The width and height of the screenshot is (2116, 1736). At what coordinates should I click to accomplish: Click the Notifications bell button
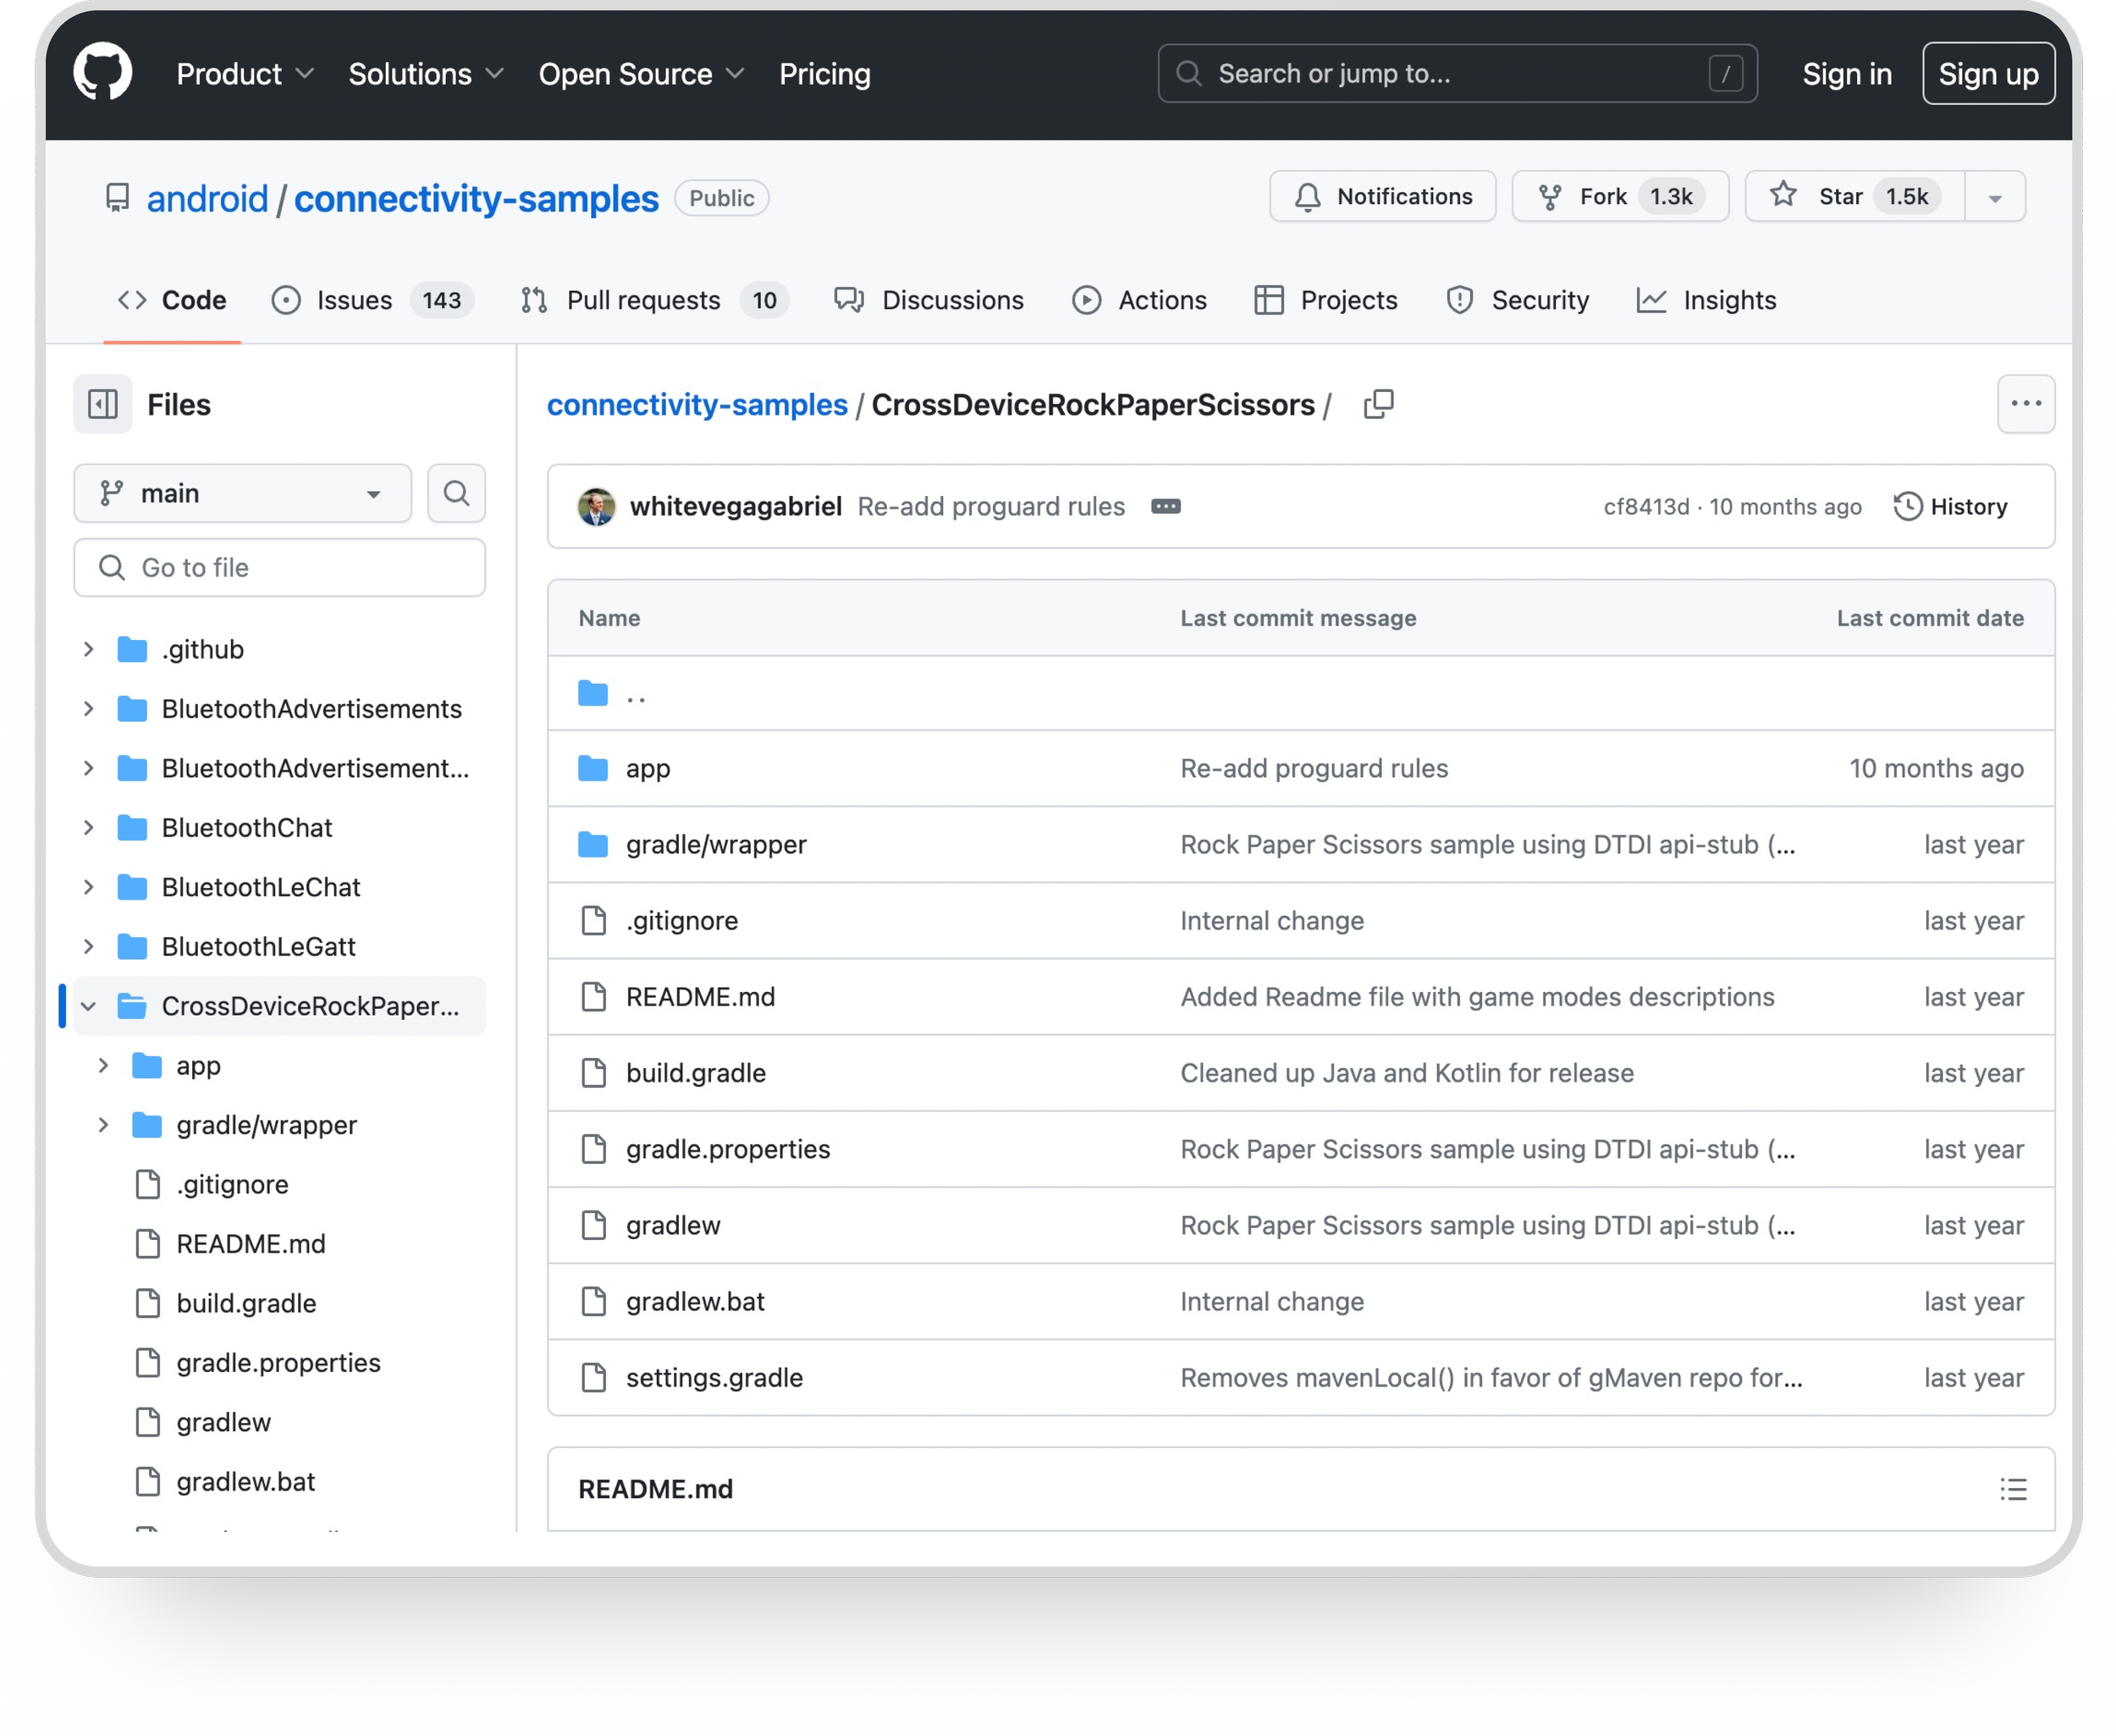coord(1382,196)
